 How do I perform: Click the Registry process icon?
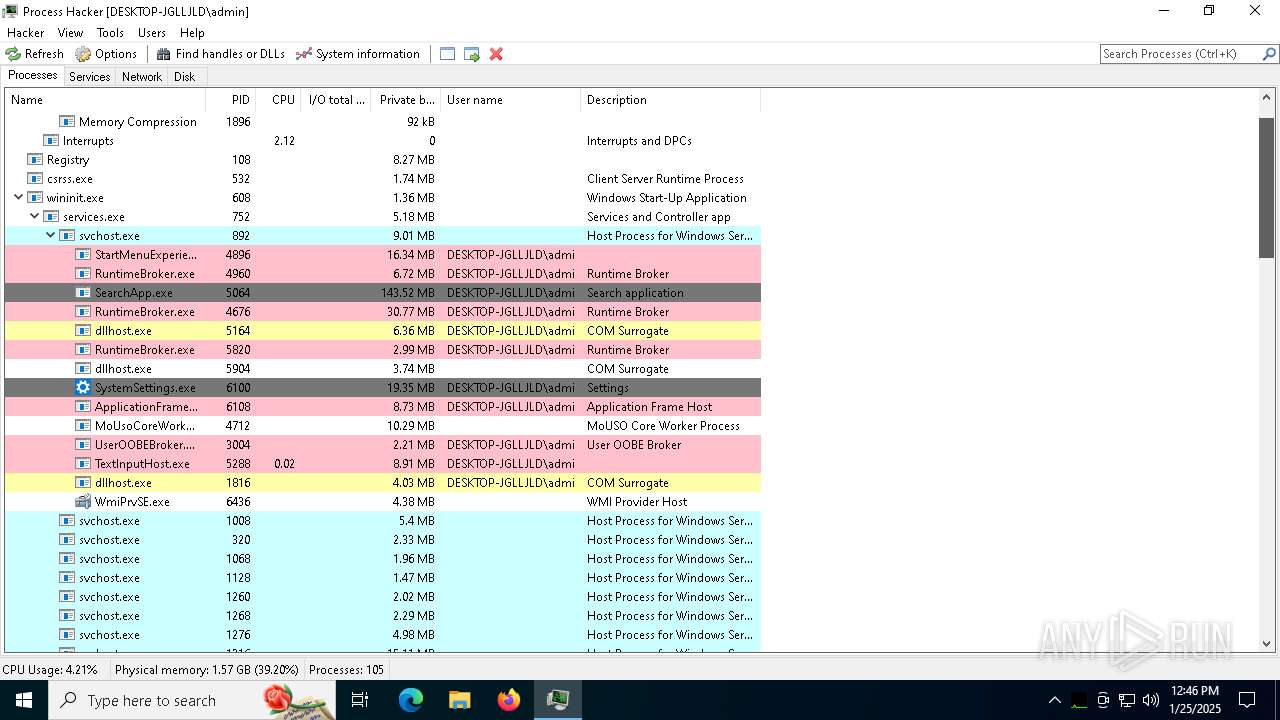tap(35, 160)
